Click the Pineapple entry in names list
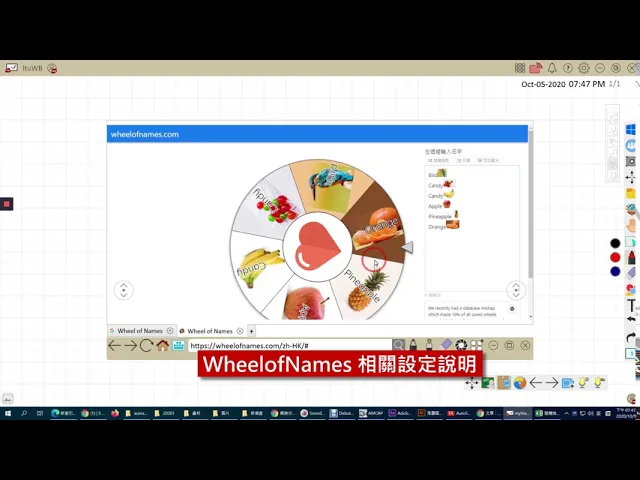640x480 pixels. [x=443, y=216]
